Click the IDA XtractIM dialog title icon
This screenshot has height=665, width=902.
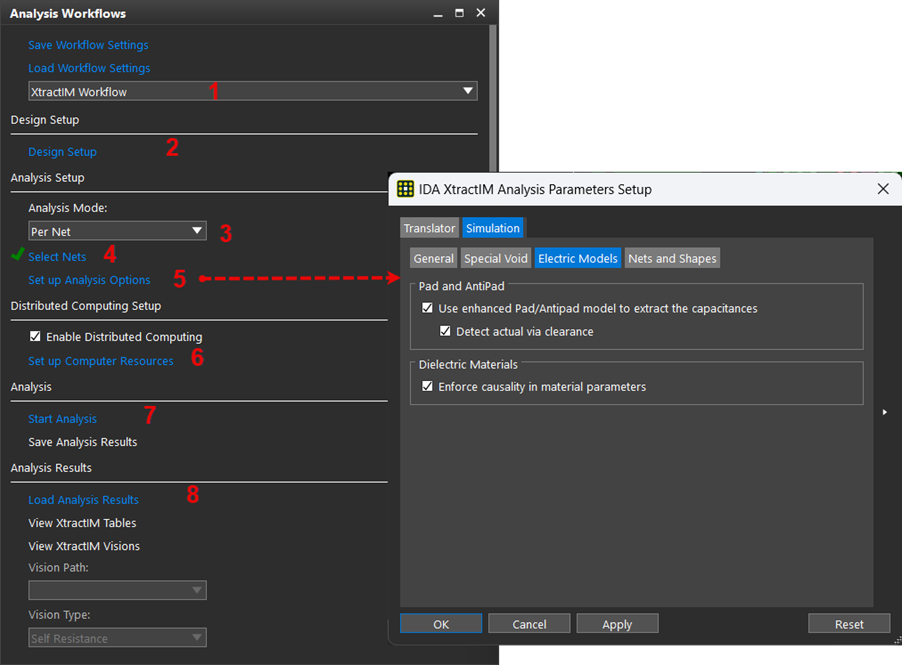(x=405, y=189)
